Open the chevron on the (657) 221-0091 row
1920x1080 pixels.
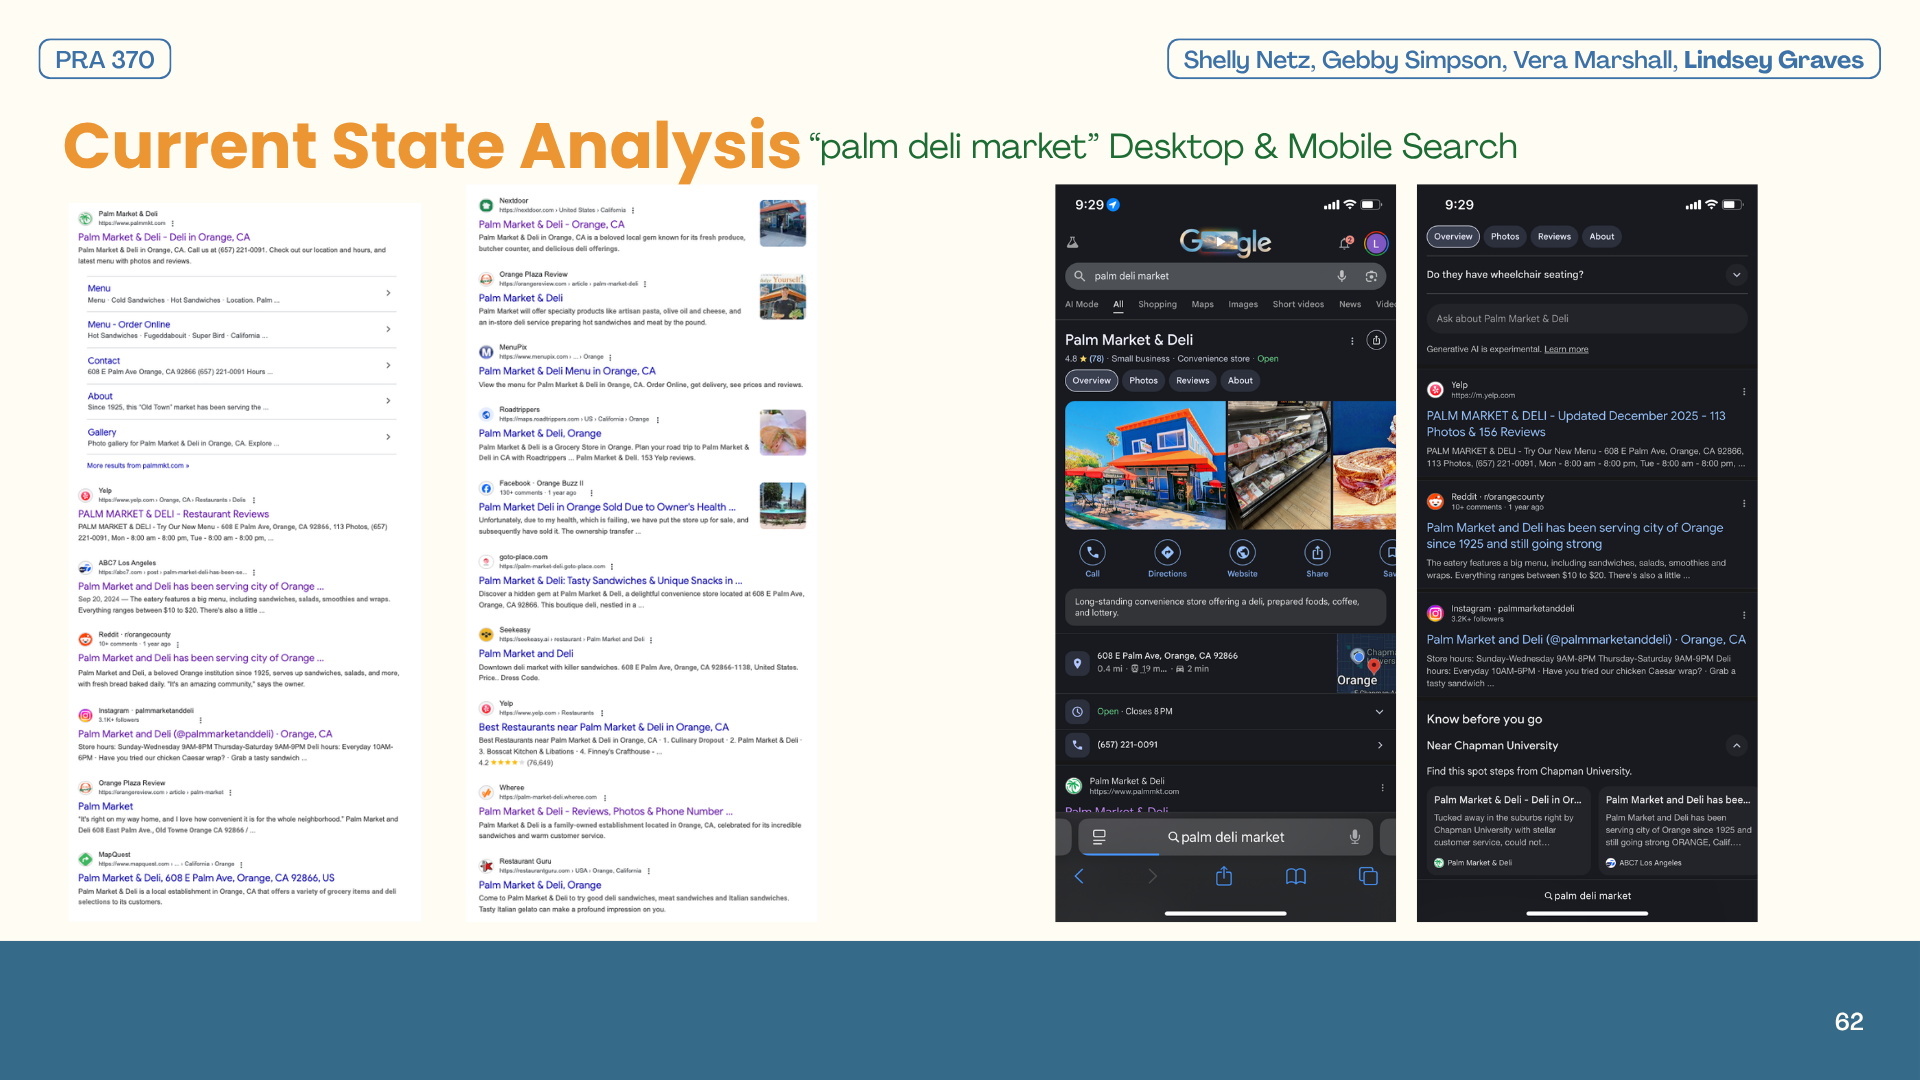pyautogui.click(x=1380, y=745)
